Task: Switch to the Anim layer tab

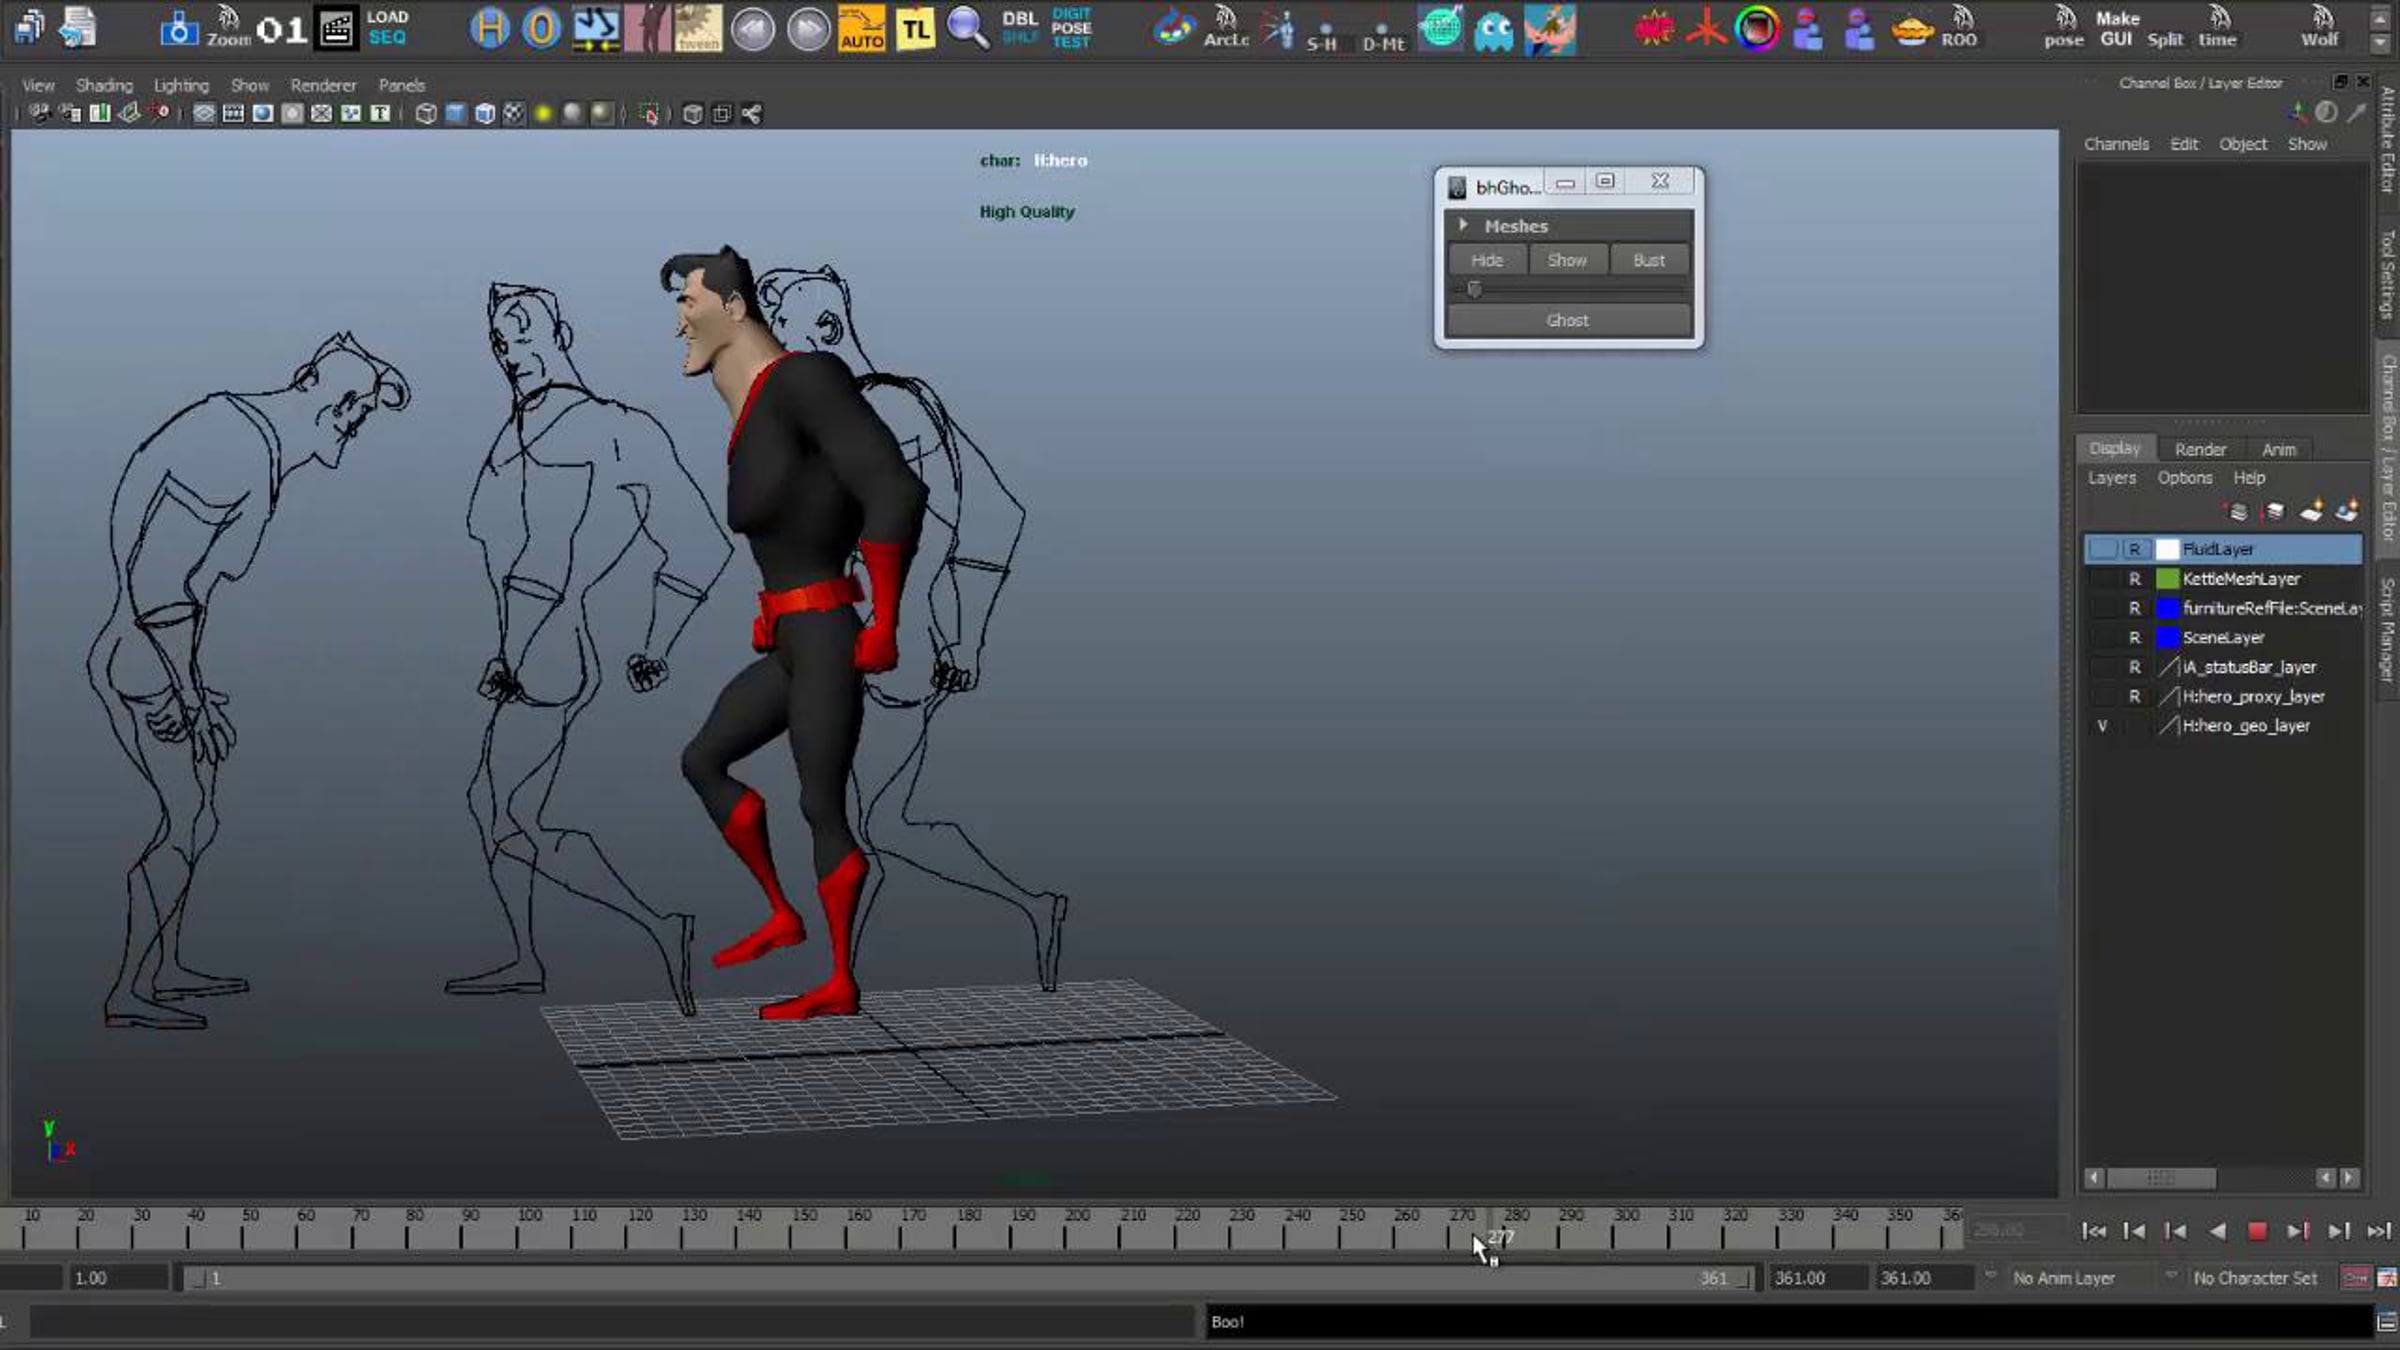Action: tap(2278, 449)
